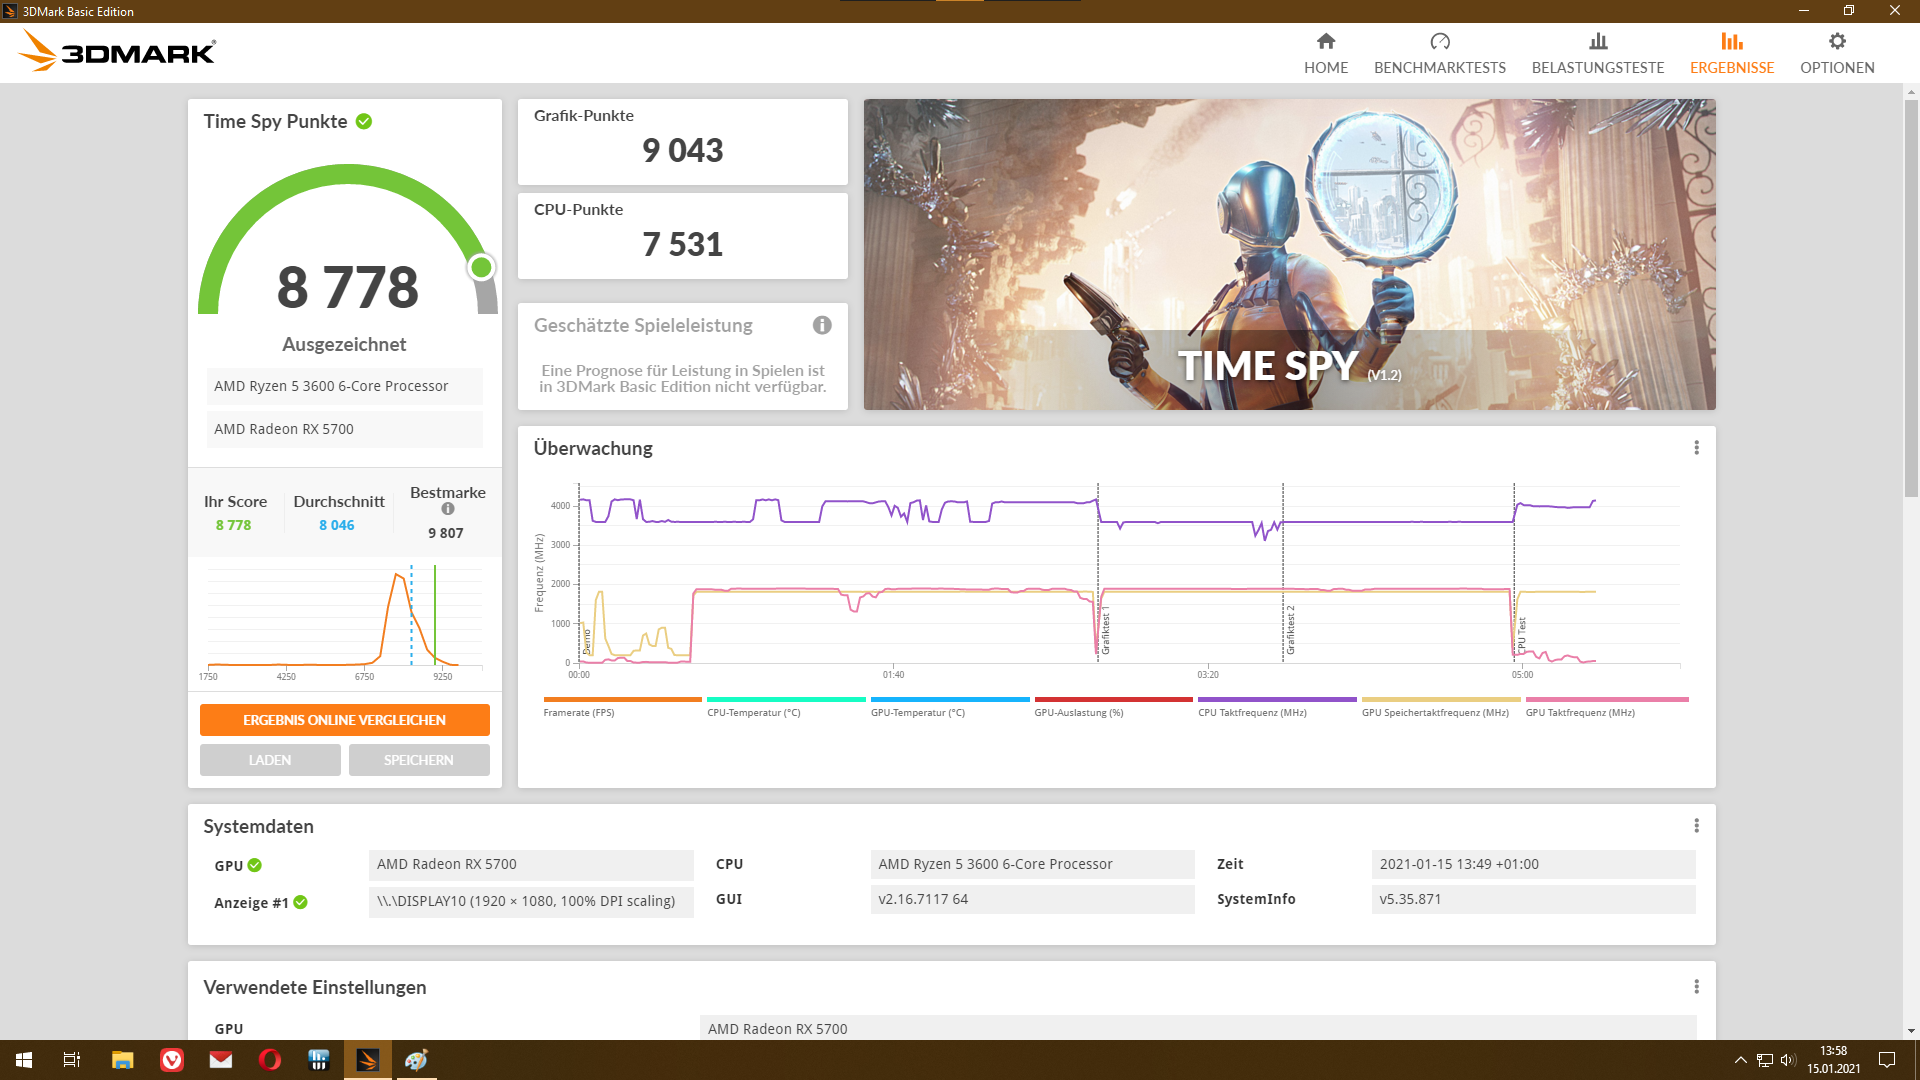Go to the Belastungstests tab label
Viewport: 1920px width, 1080px height.
point(1597,68)
